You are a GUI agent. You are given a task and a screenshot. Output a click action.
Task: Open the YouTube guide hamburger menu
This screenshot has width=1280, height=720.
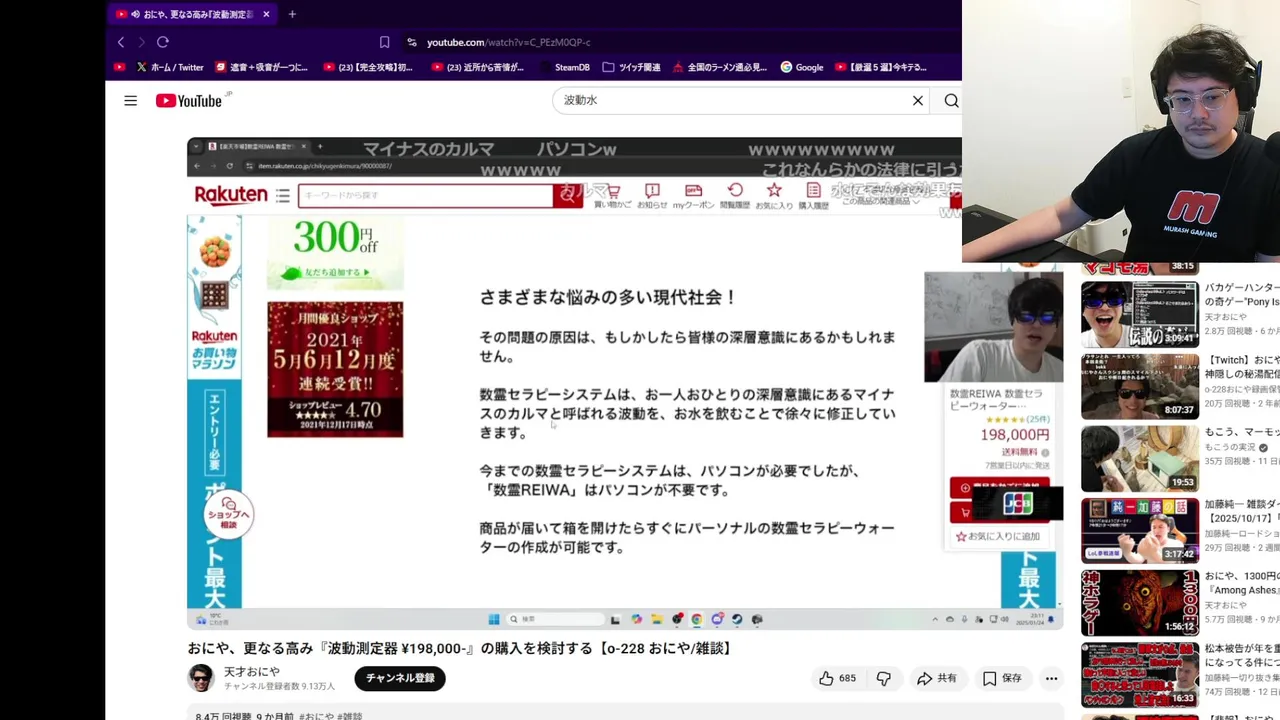(130, 101)
